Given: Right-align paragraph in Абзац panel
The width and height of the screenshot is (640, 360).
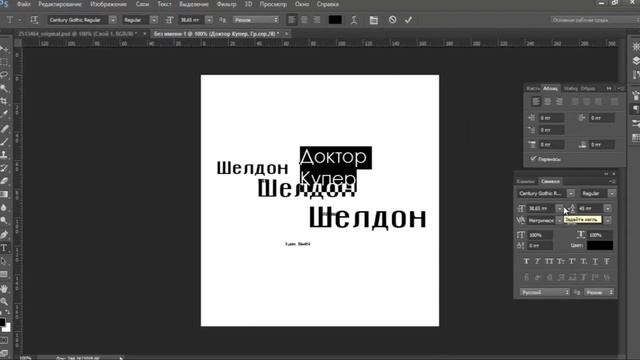Looking at the screenshot, I should (x=559, y=102).
